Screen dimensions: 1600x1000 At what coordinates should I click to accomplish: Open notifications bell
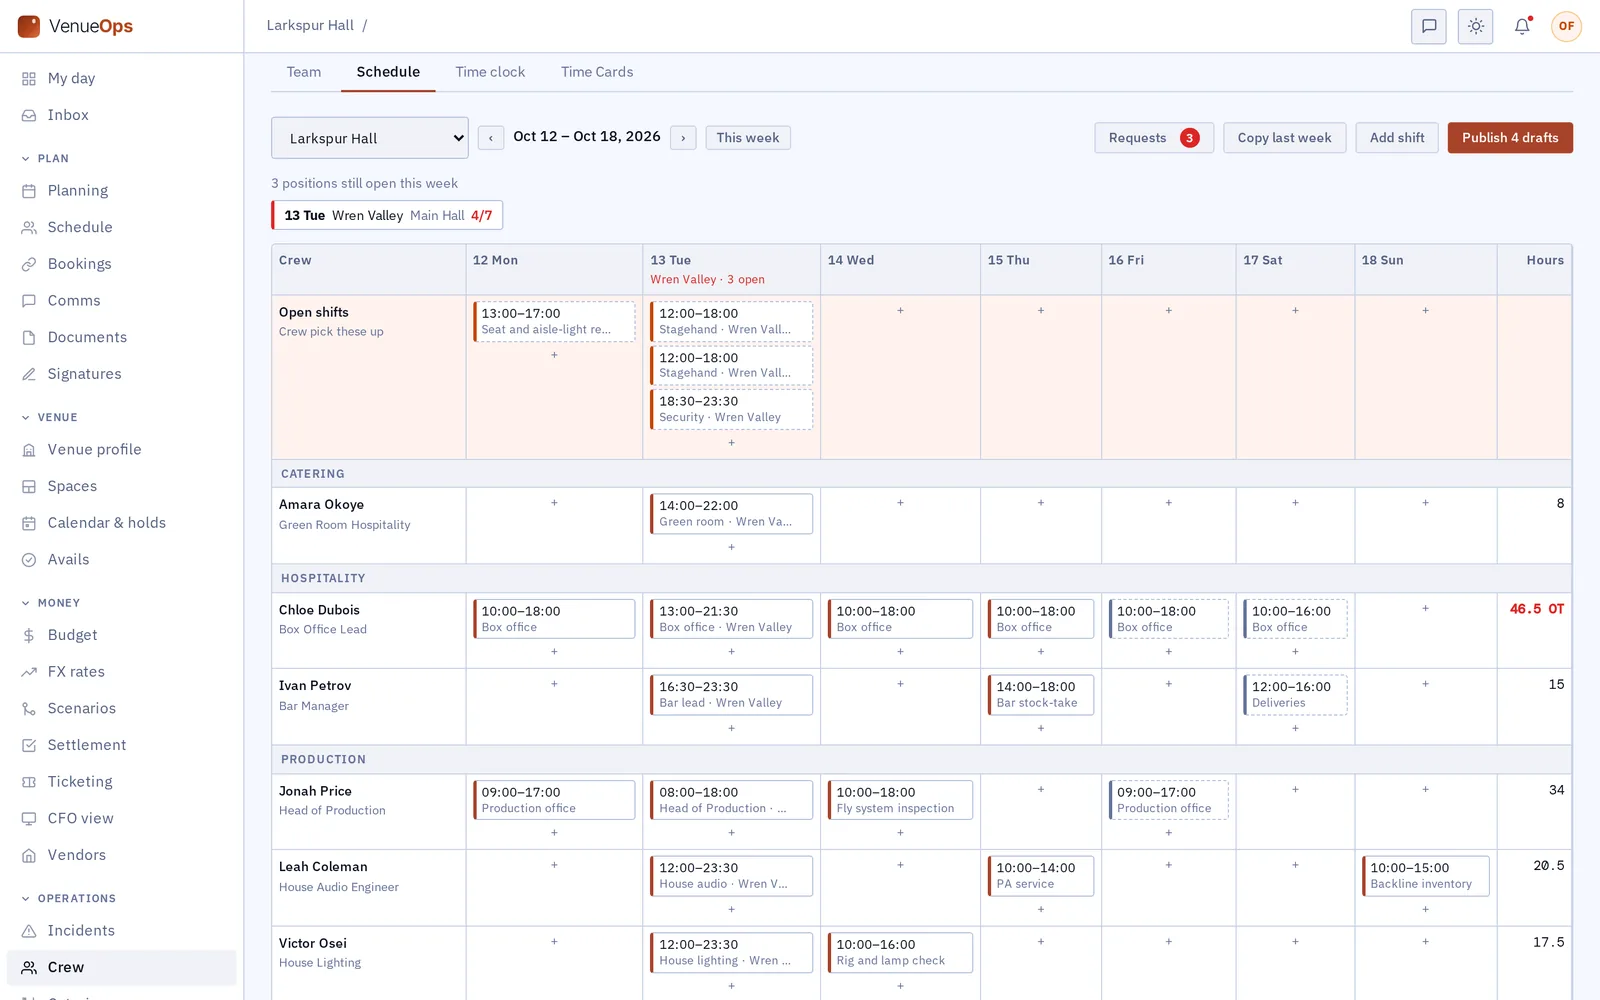pos(1522,26)
